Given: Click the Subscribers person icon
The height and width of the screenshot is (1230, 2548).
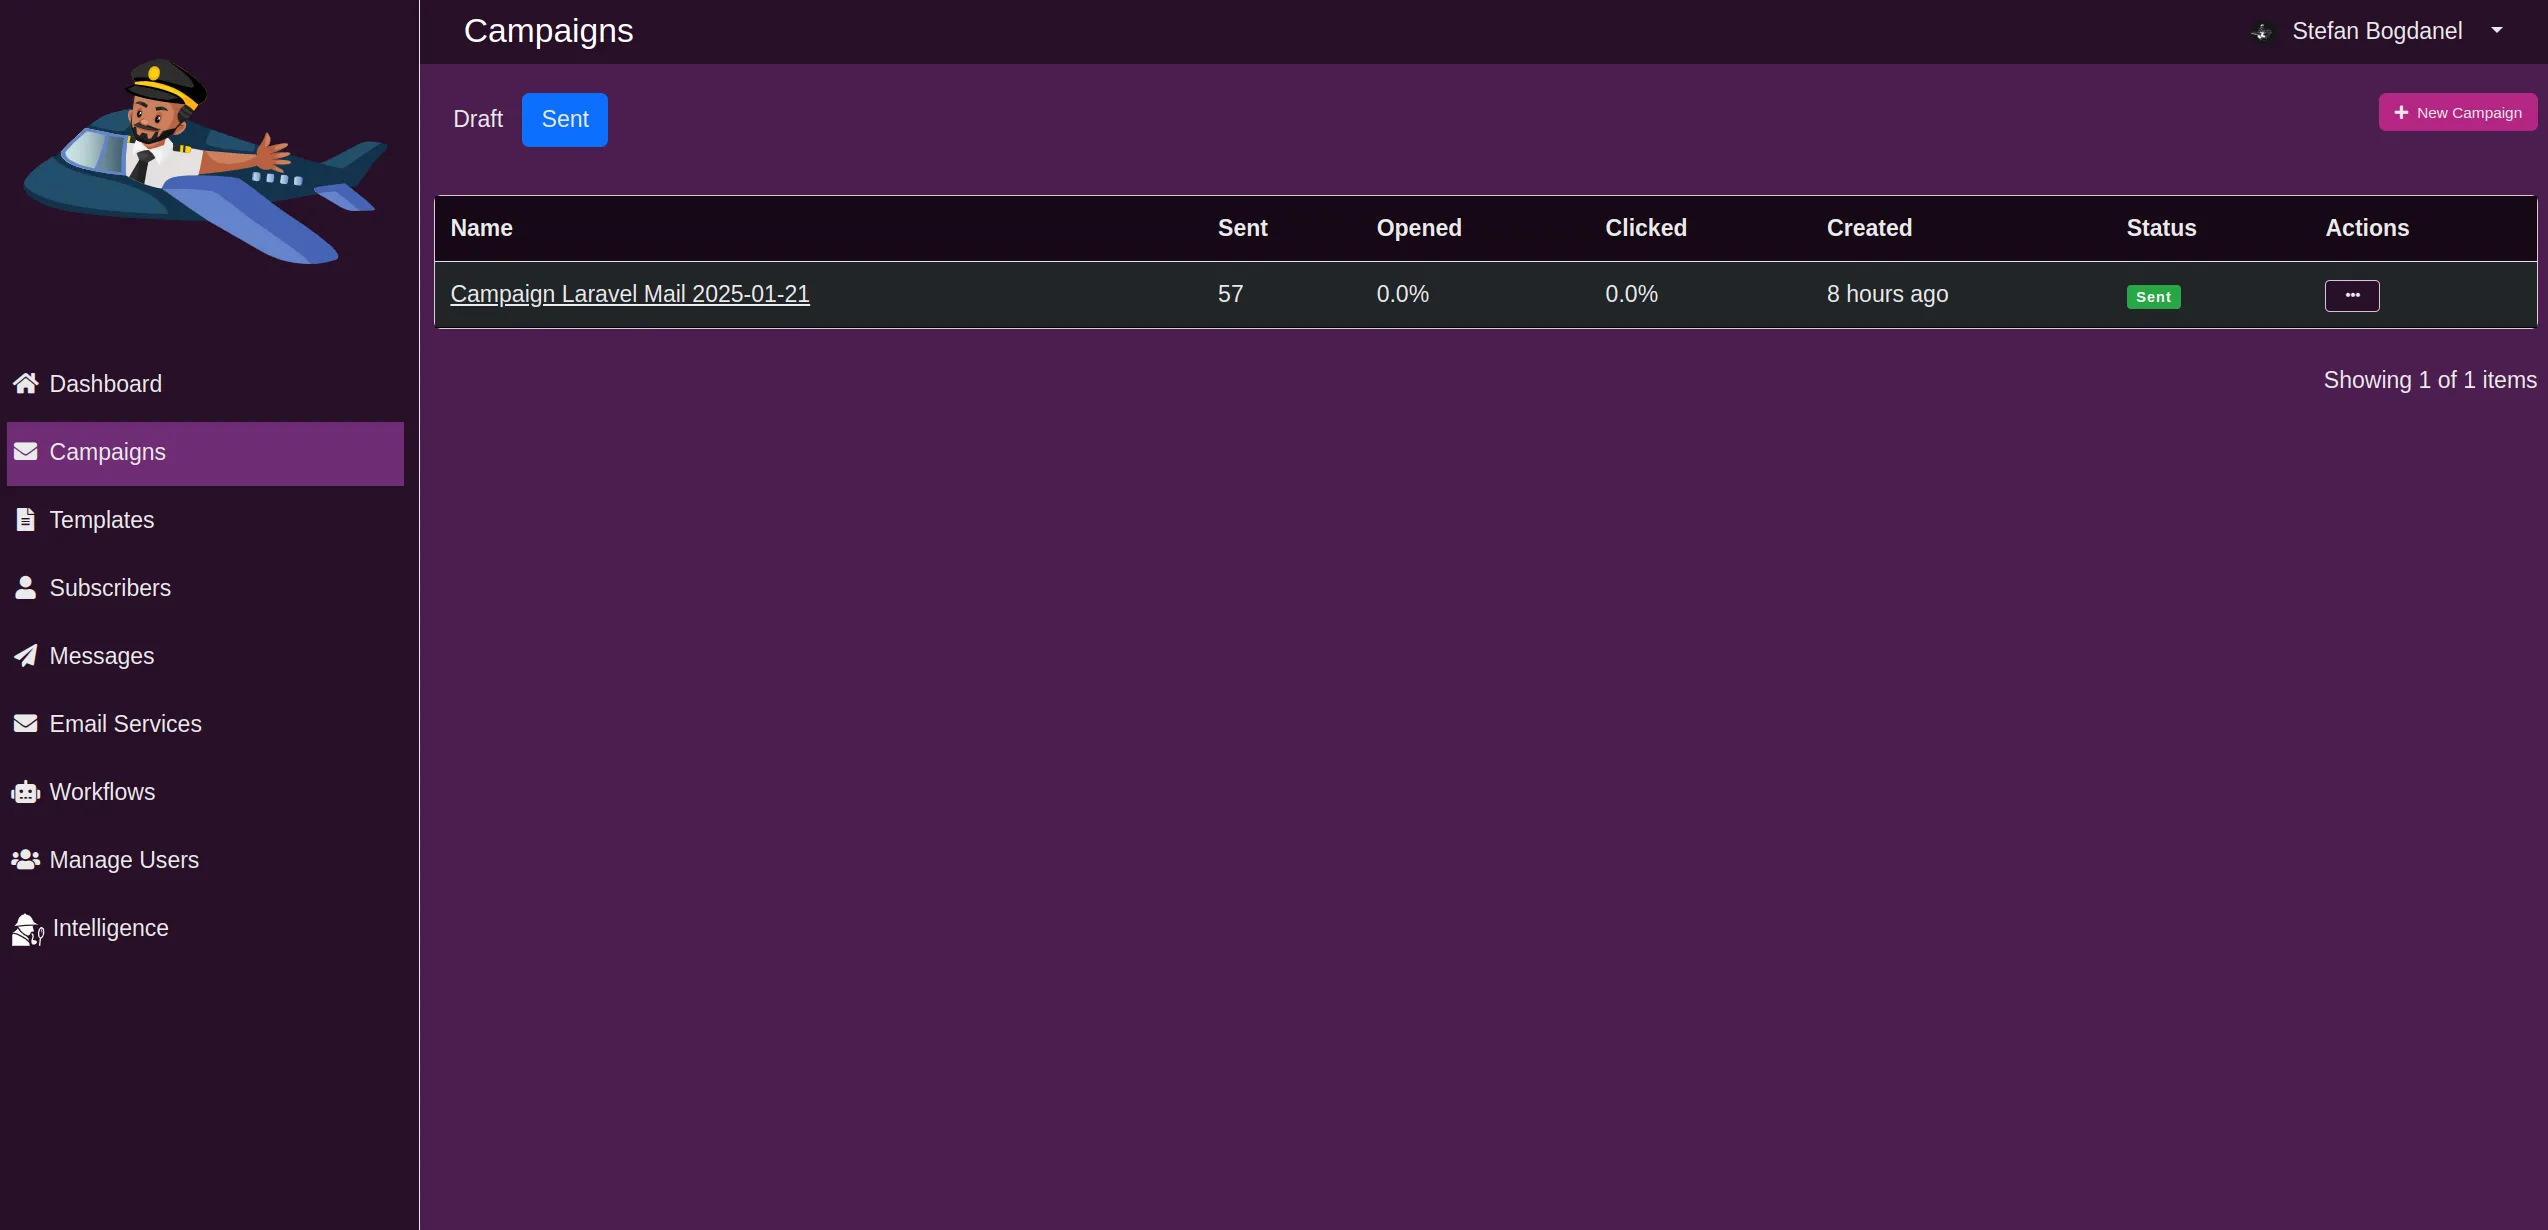Looking at the screenshot, I should 26,588.
